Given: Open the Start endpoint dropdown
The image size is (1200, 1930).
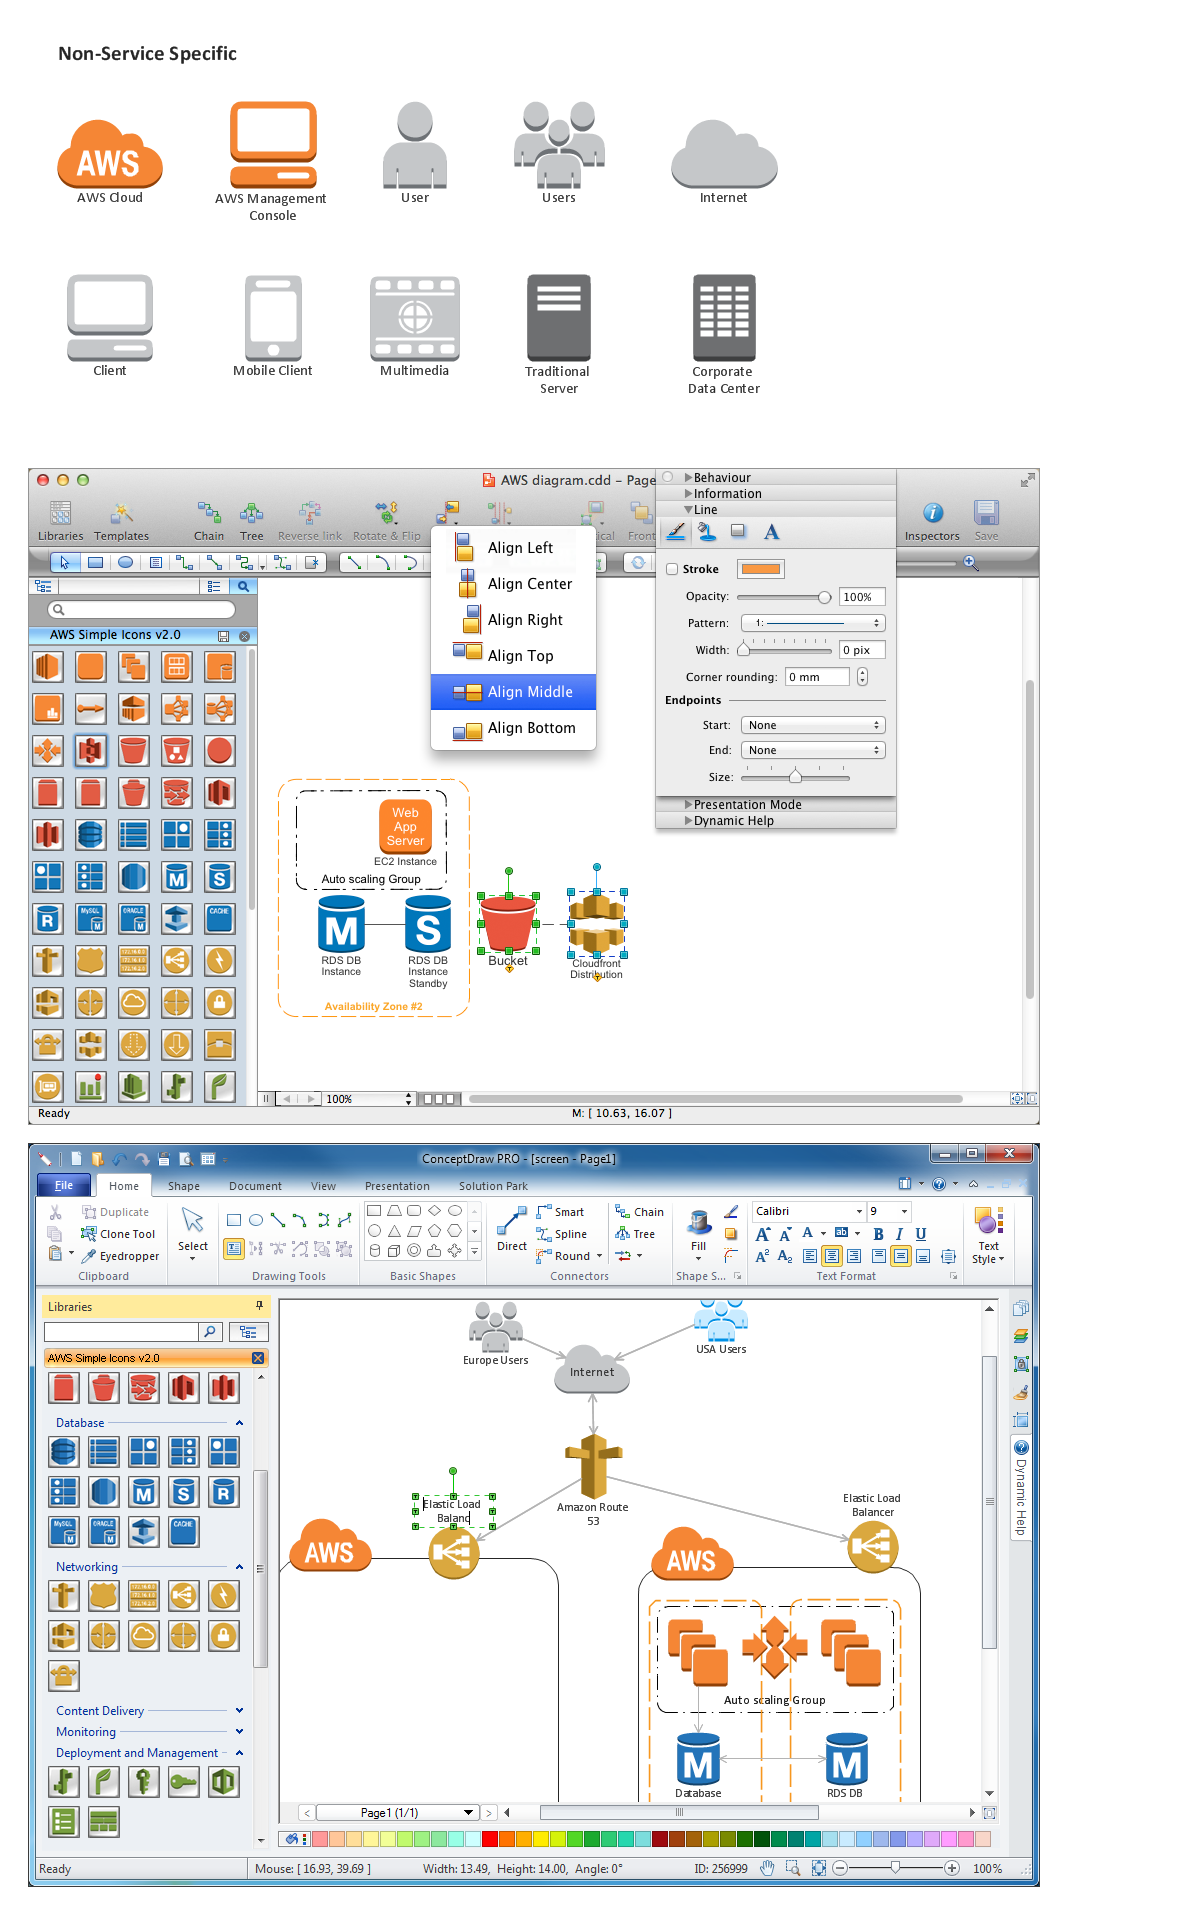Looking at the screenshot, I should (x=812, y=725).
